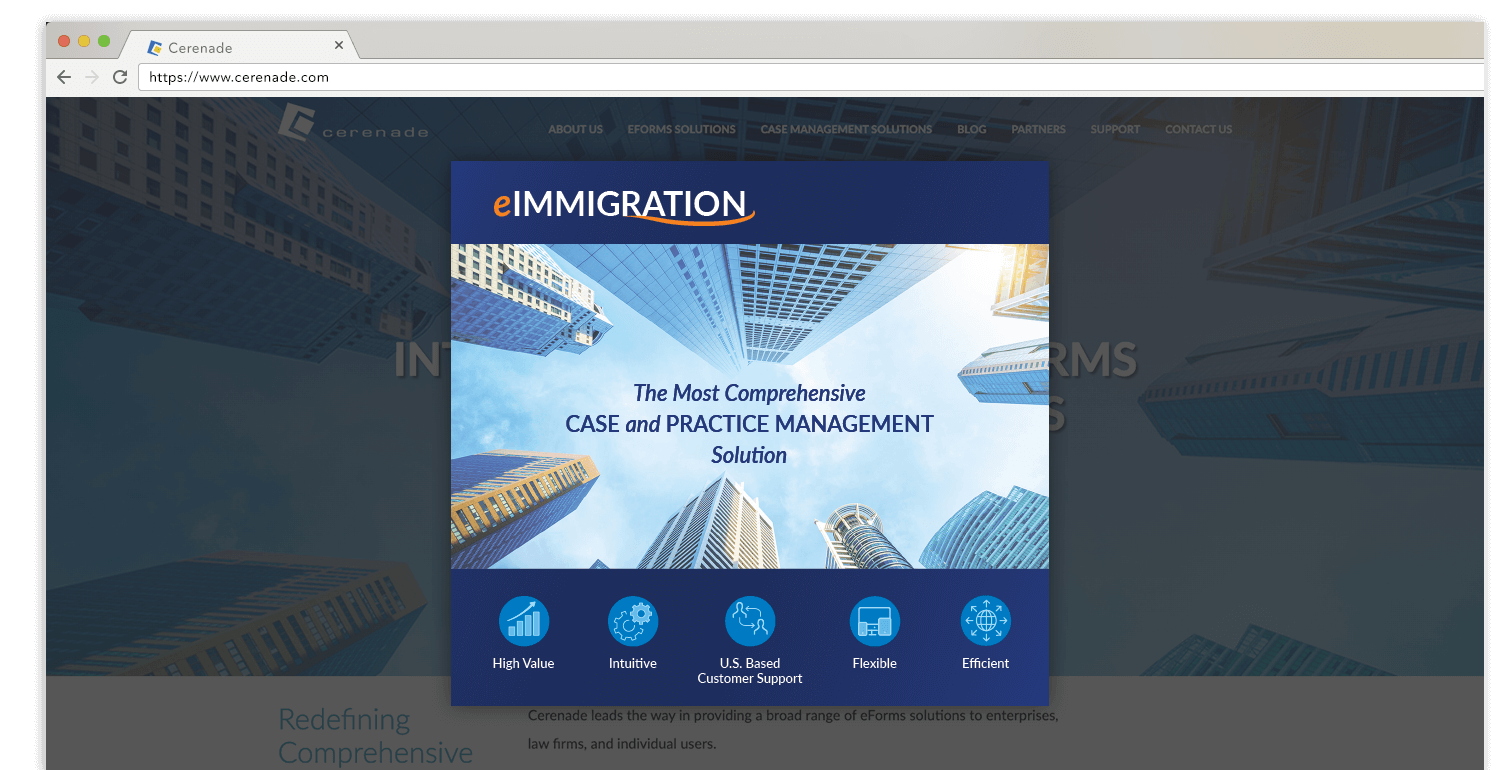Image resolution: width=1500 pixels, height=770 pixels.
Task: Click the Efficient globe icon
Action: tap(986, 622)
